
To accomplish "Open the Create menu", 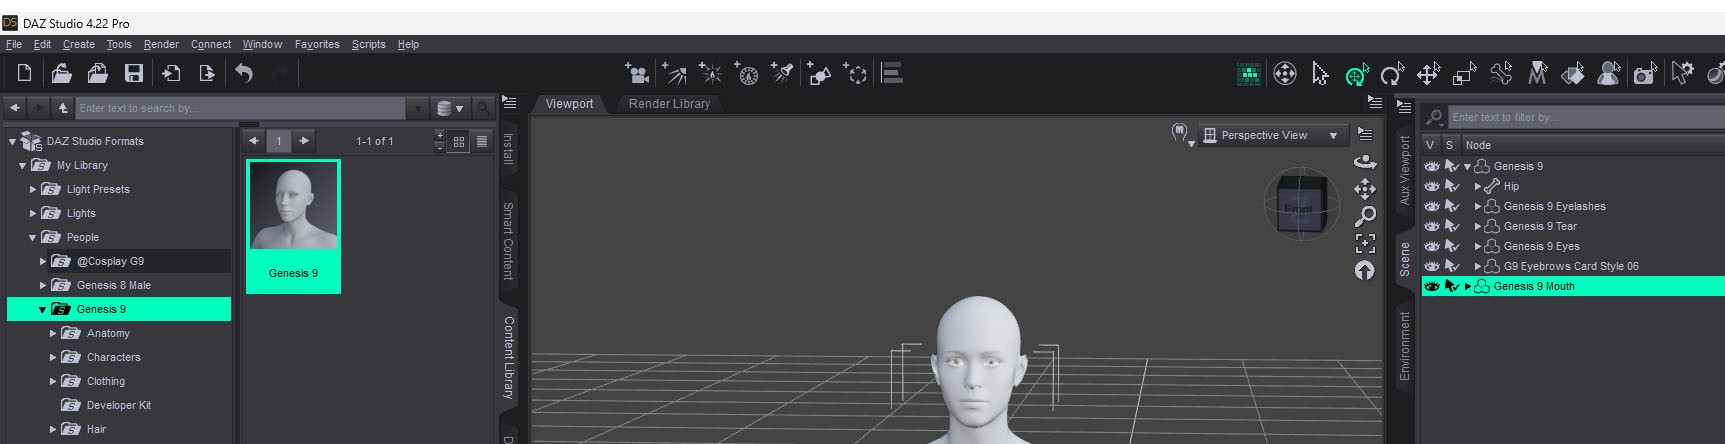I will (x=79, y=44).
